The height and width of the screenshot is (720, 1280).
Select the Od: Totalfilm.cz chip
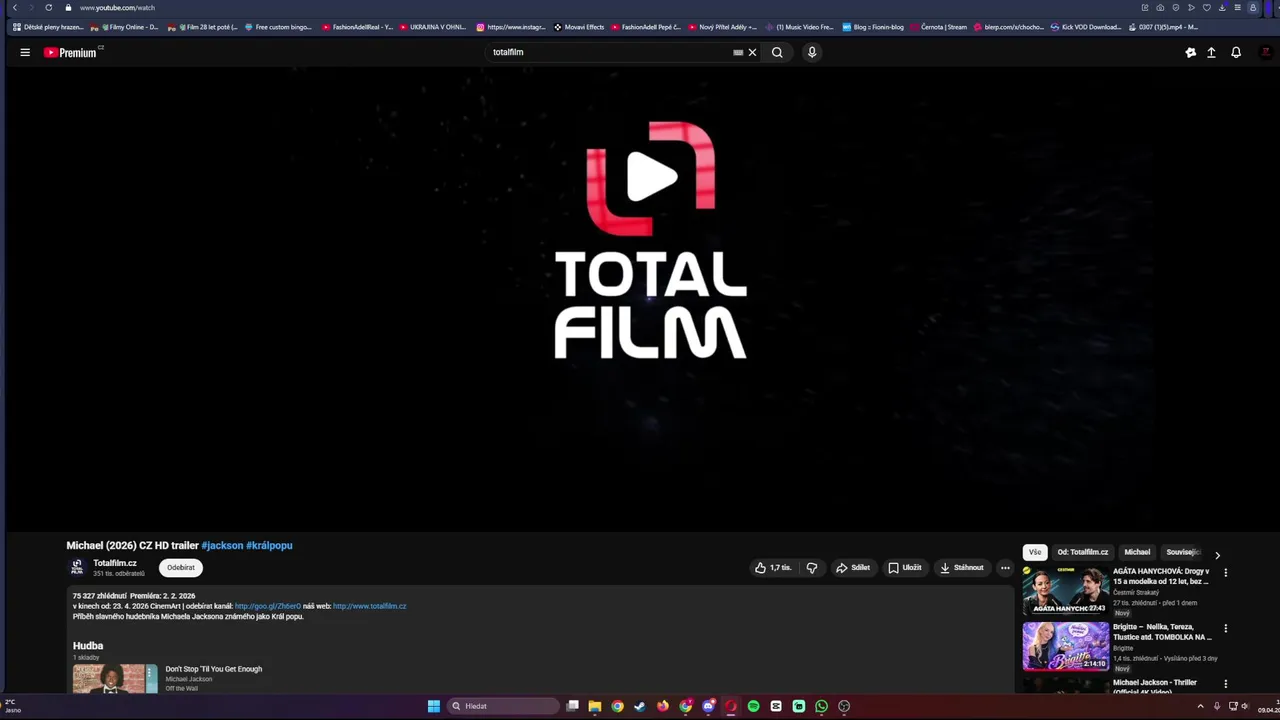[1083, 552]
